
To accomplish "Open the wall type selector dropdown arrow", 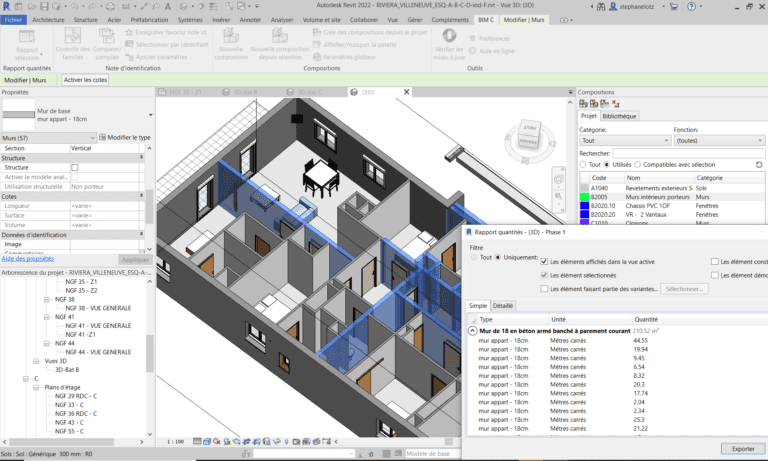I will [x=150, y=115].
